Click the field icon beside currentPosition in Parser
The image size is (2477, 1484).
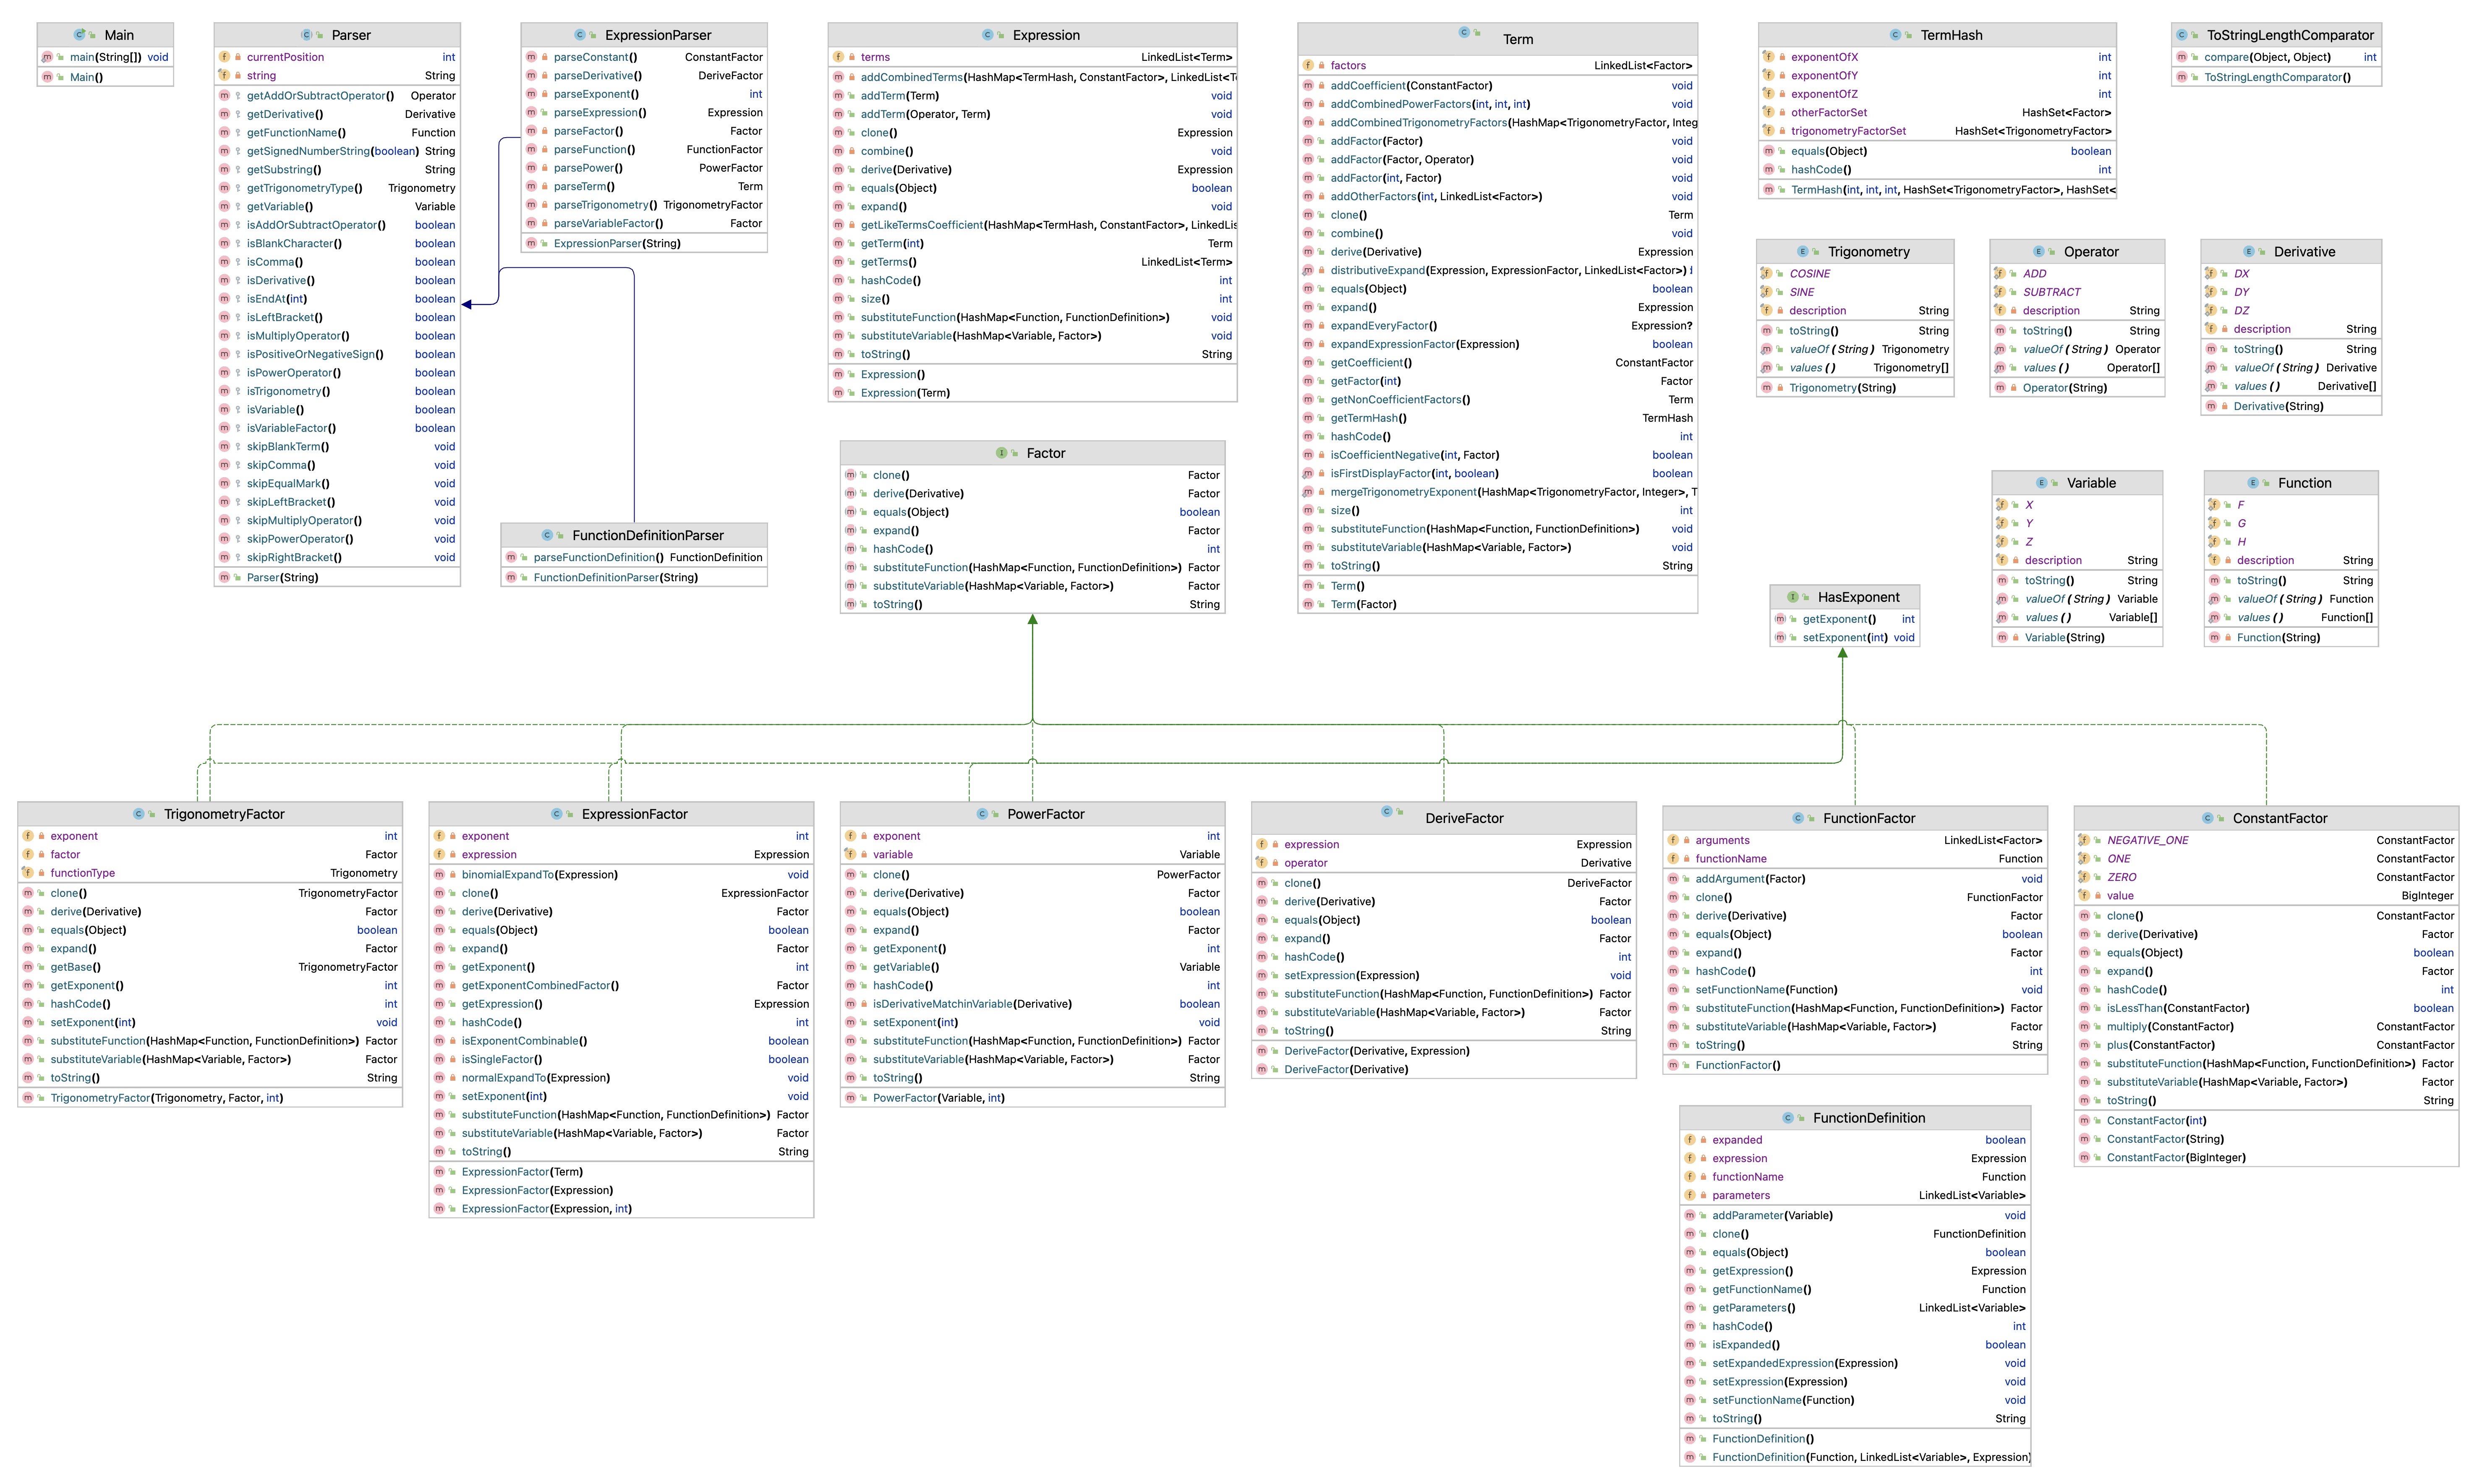225,57
